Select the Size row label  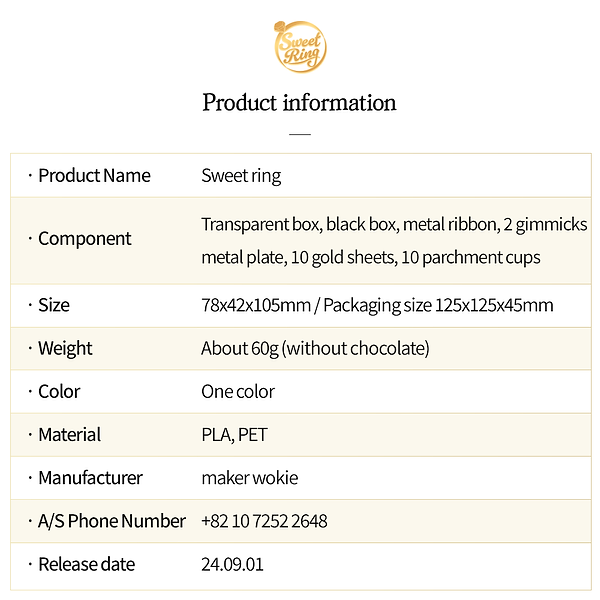[54, 305]
